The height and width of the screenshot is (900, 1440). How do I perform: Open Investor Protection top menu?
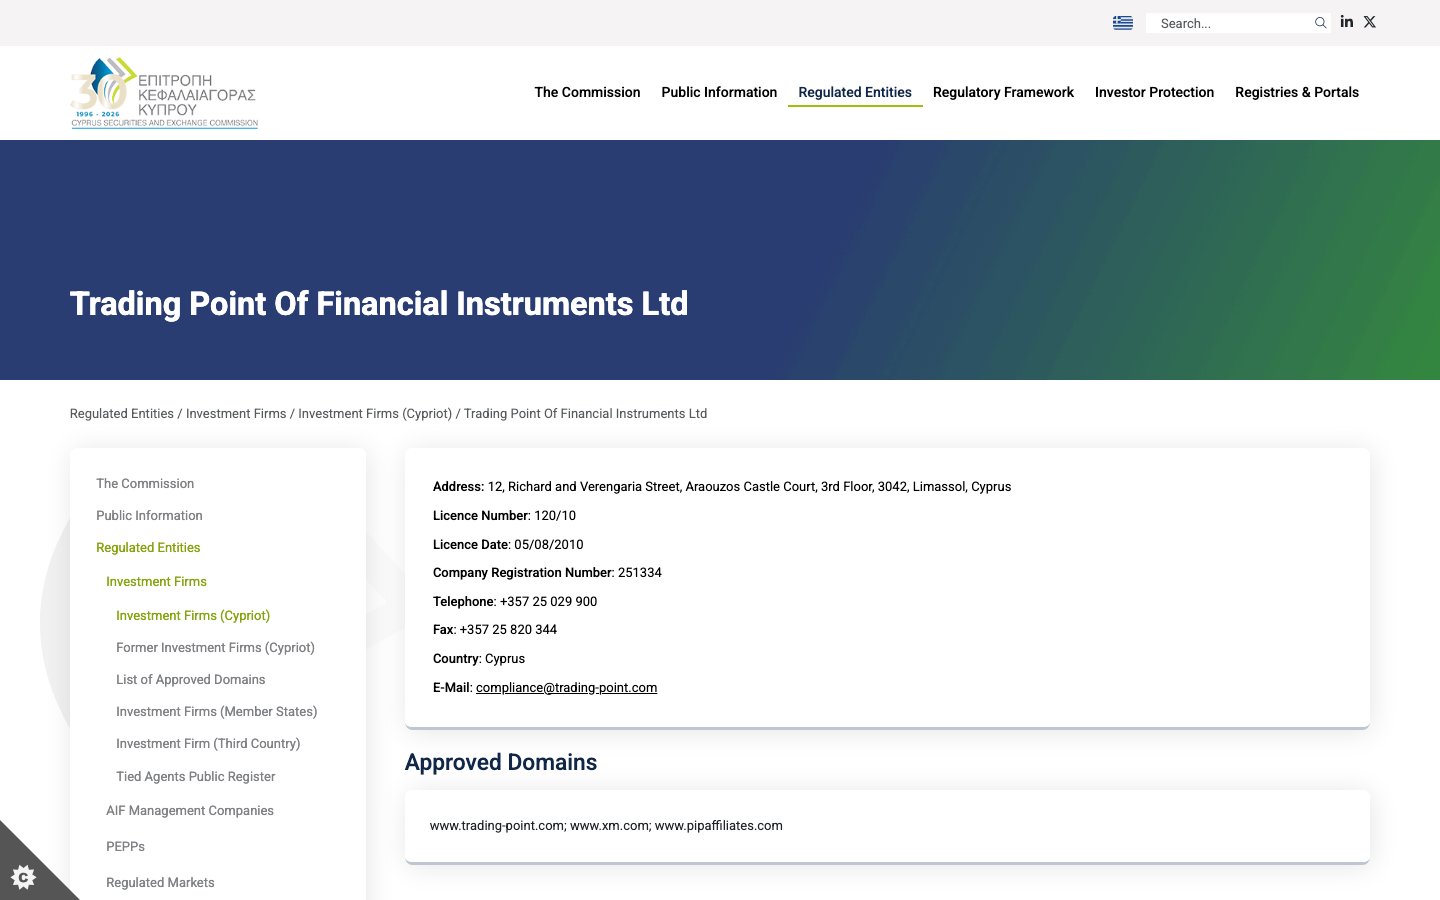pos(1154,92)
